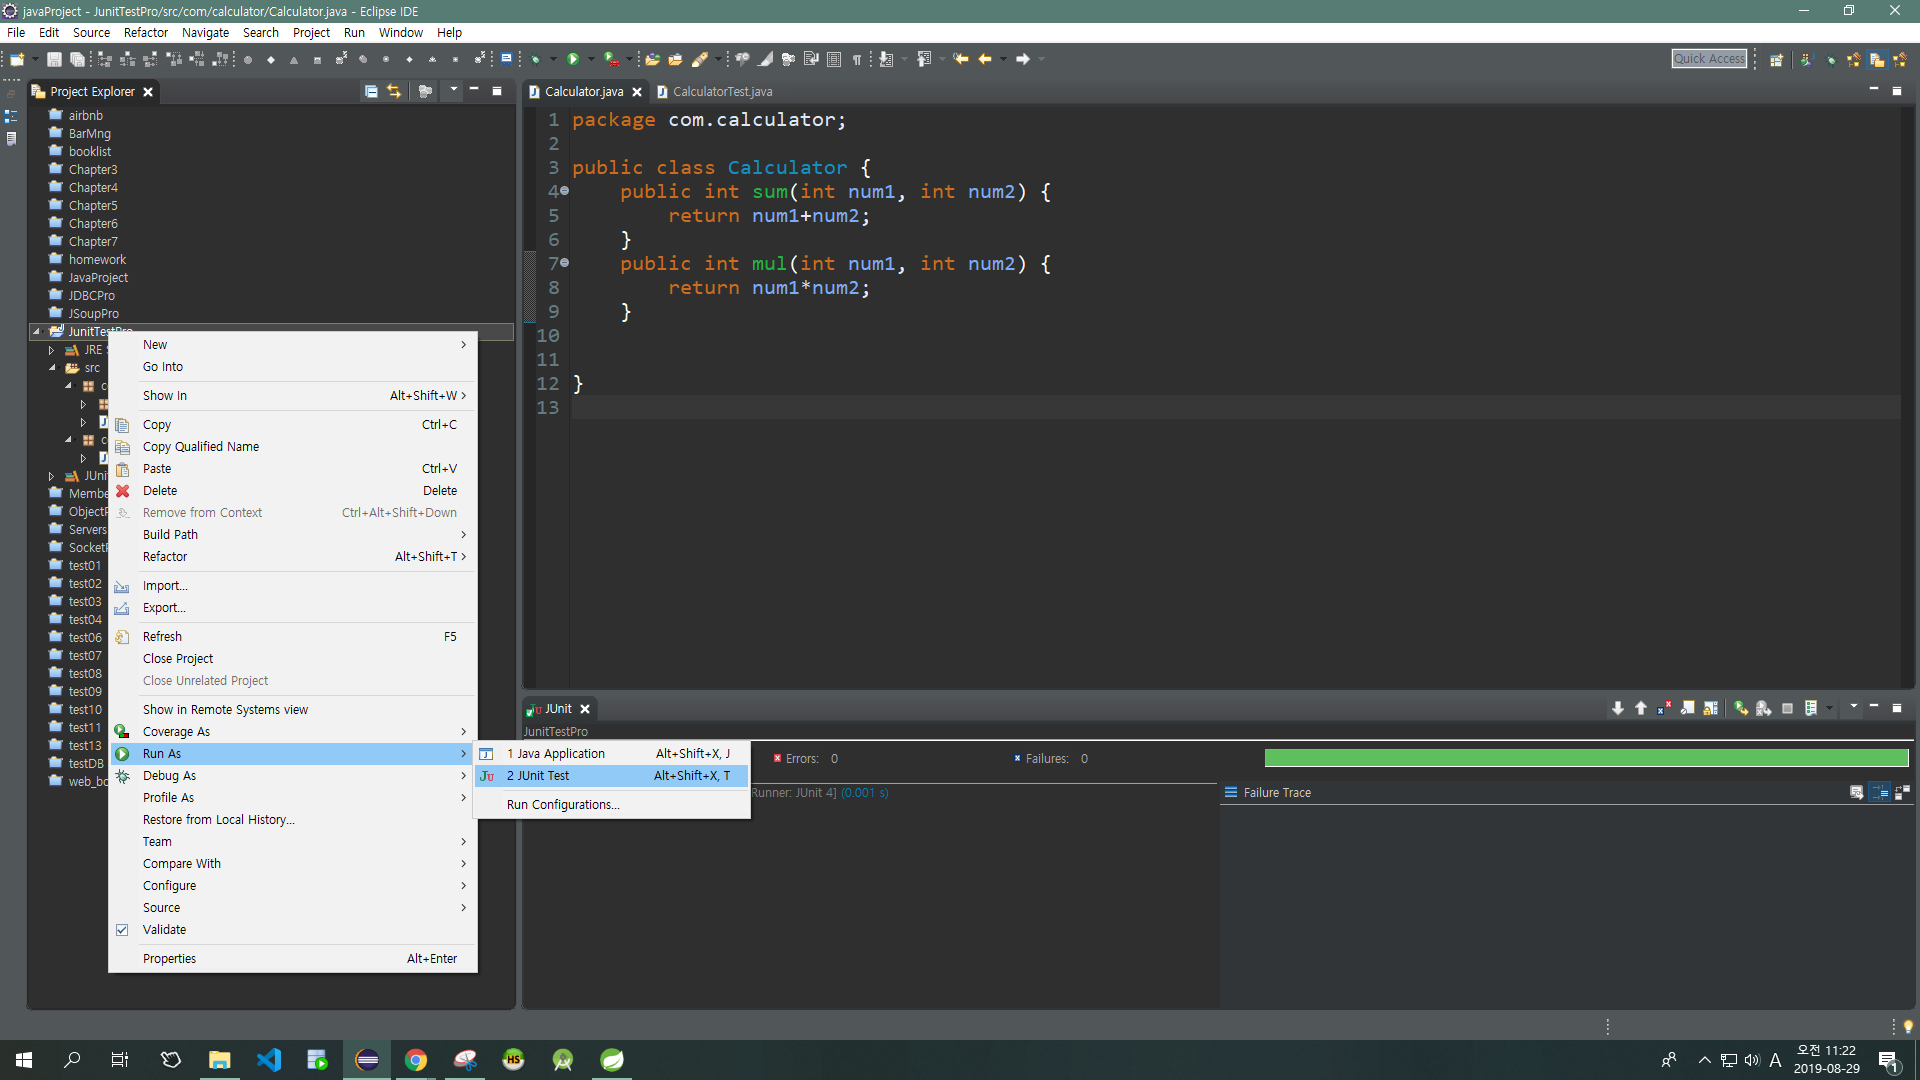Click Rerun Test icon in JUnit view

click(1741, 708)
